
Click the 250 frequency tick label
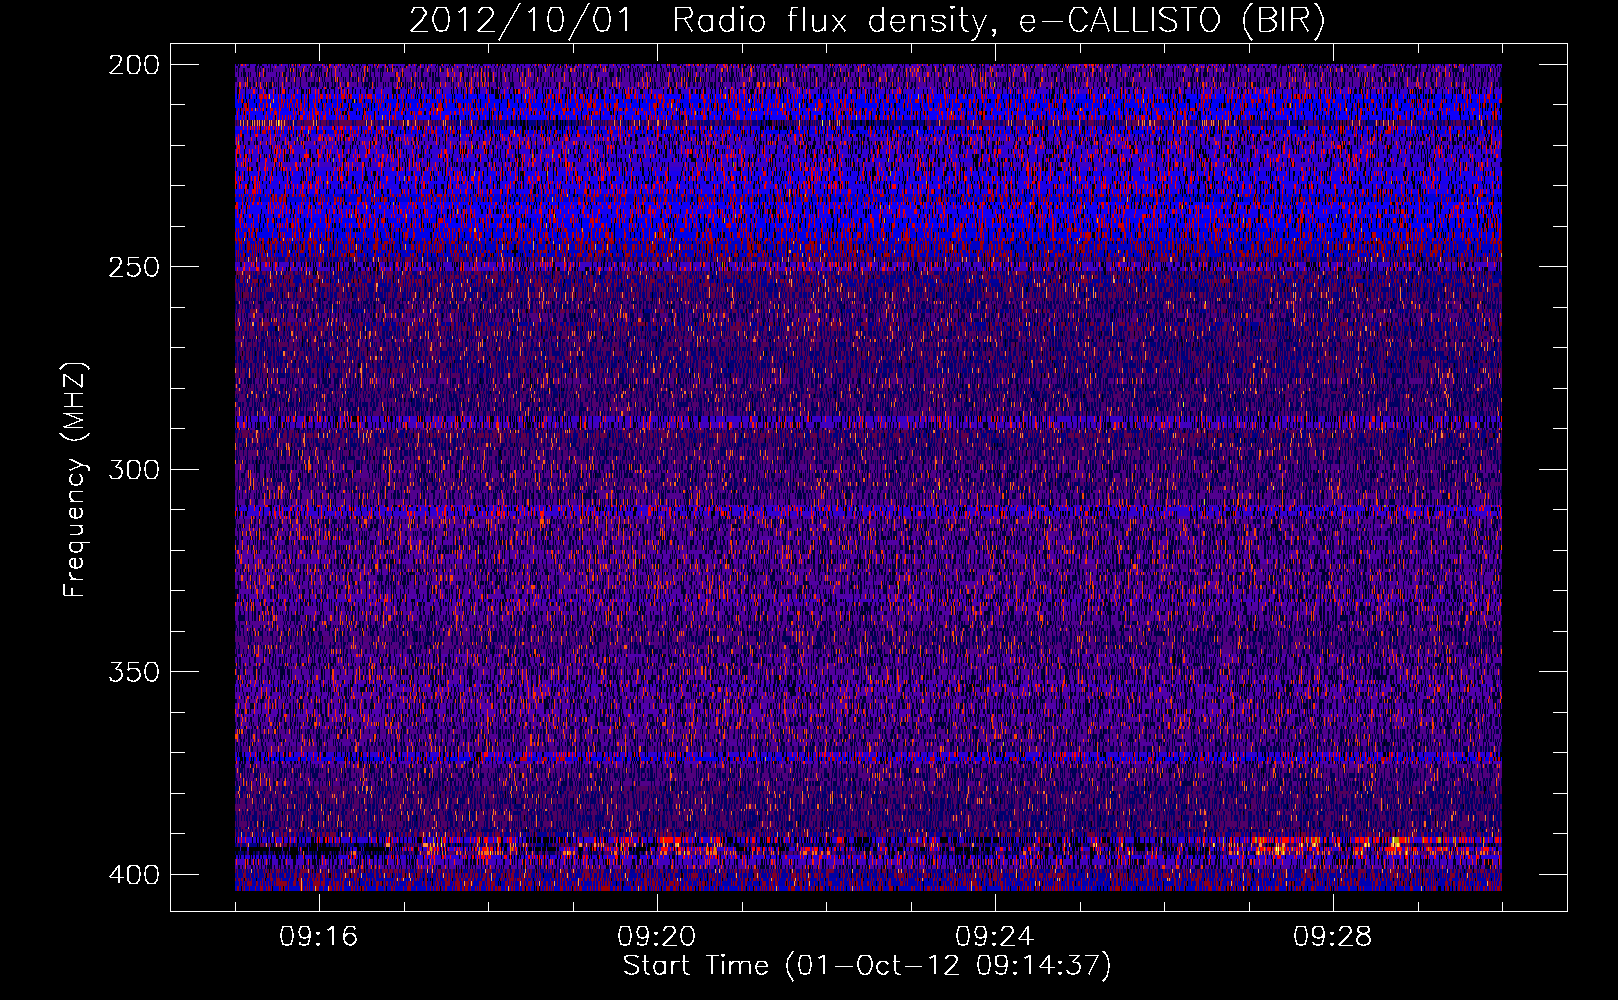(x=133, y=267)
